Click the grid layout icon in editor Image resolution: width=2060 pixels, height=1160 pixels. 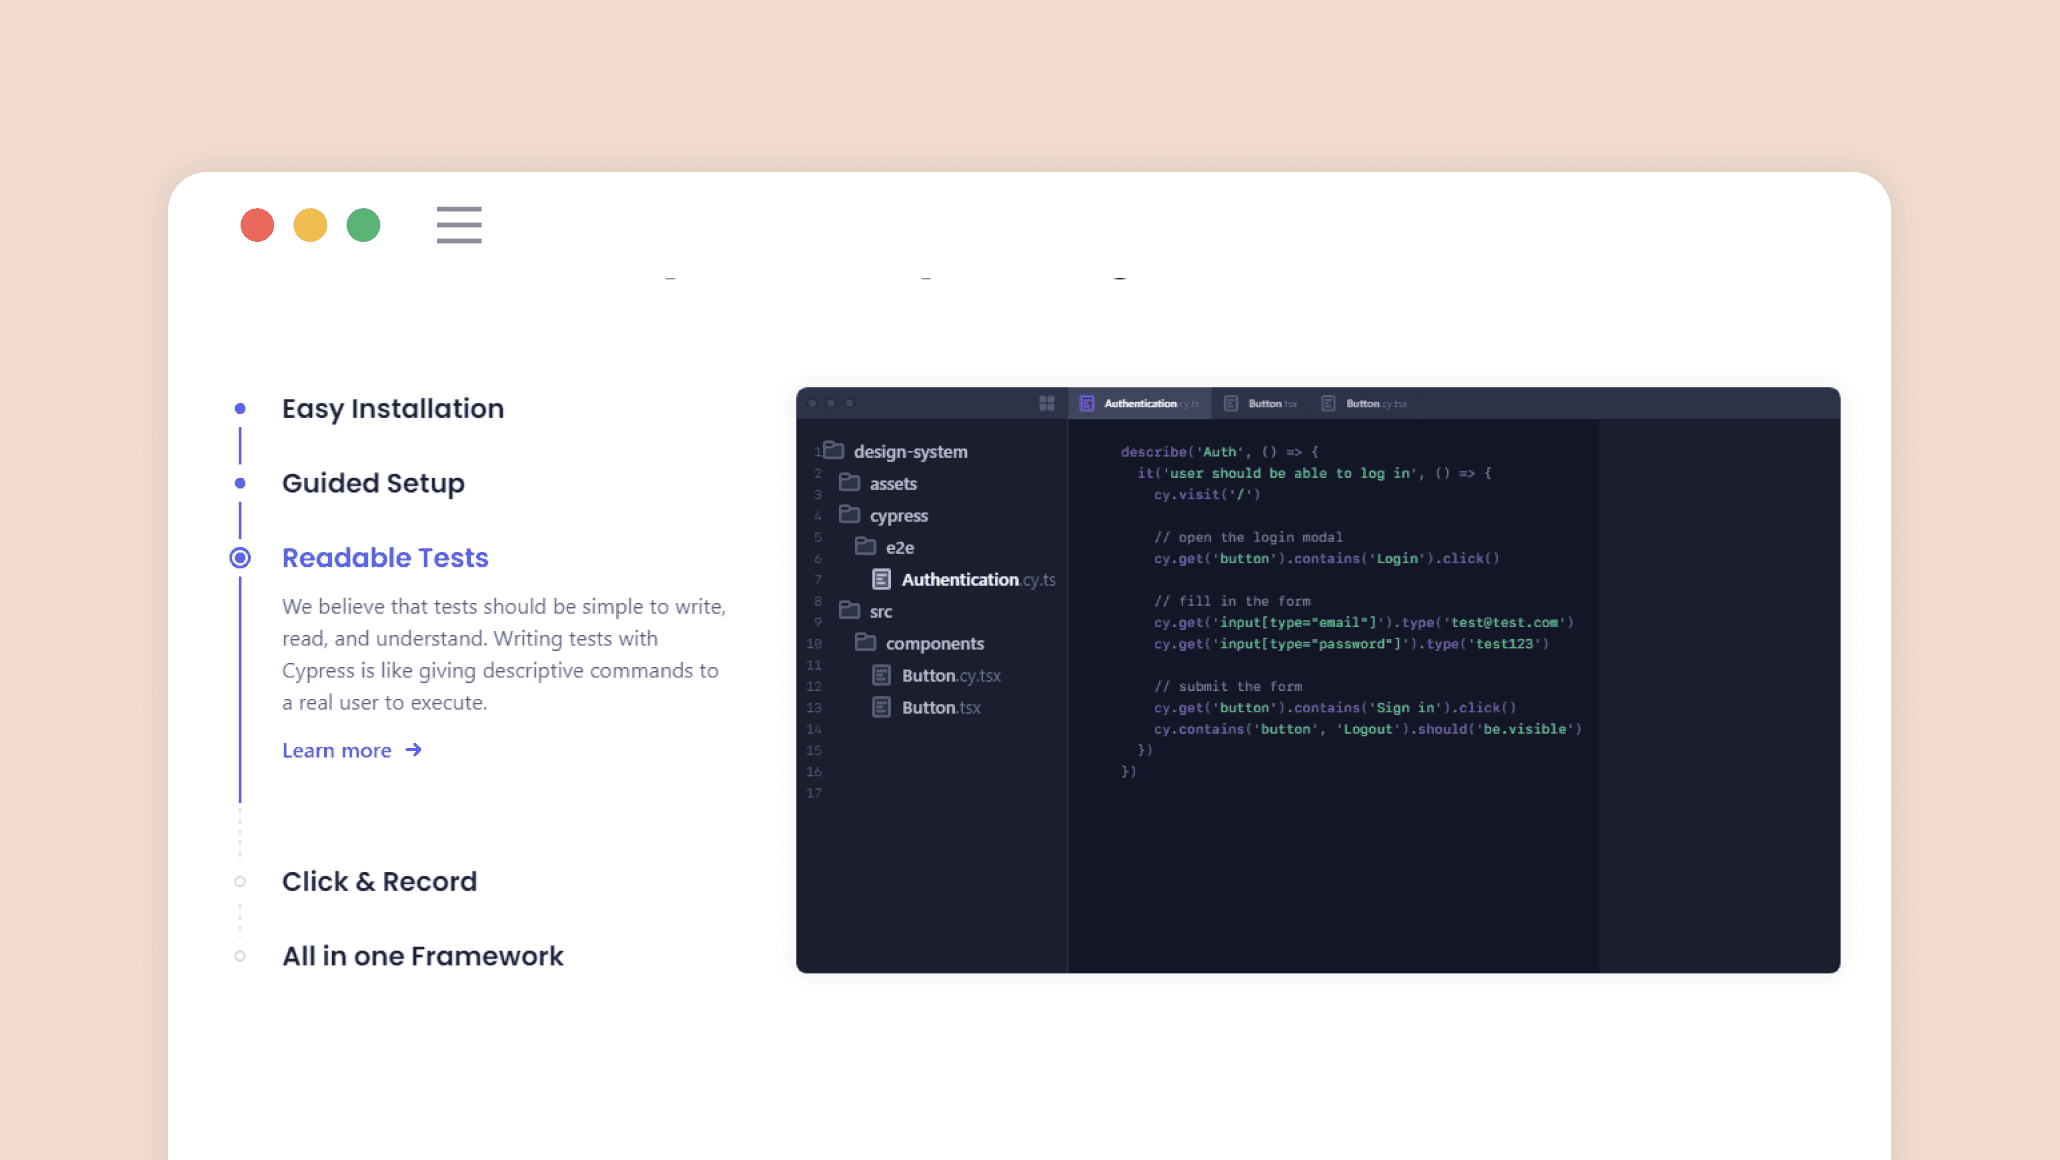coord(1047,403)
